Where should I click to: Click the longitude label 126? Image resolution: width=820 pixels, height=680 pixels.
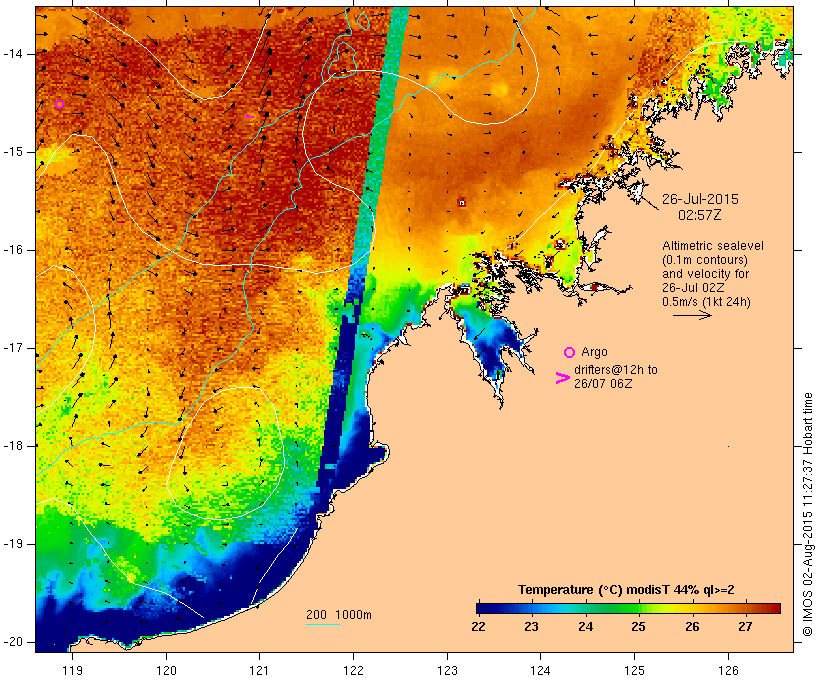point(728,670)
